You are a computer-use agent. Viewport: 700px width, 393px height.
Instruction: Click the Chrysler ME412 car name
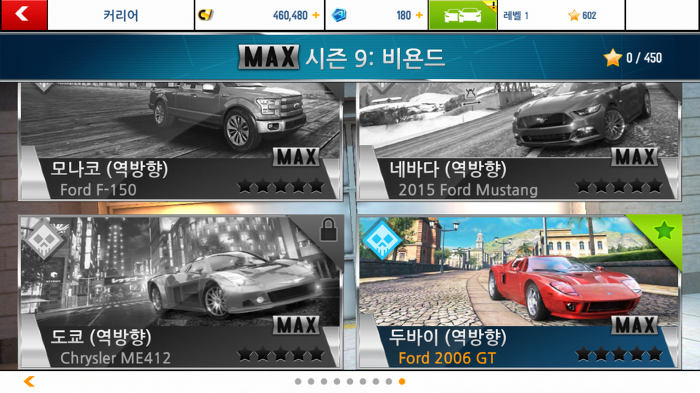(115, 358)
